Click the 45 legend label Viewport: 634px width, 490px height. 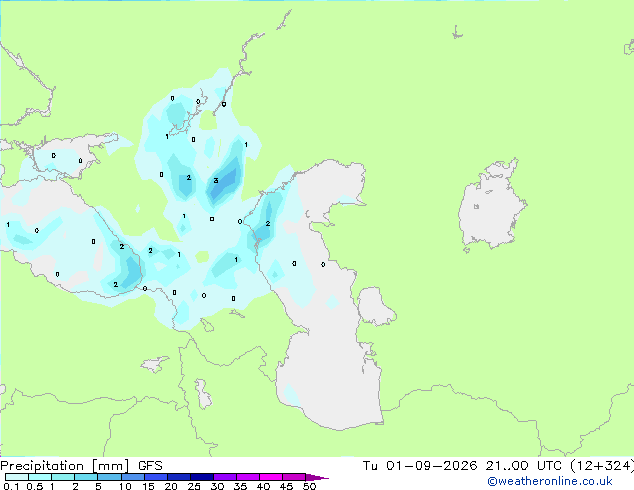pyautogui.click(x=286, y=486)
